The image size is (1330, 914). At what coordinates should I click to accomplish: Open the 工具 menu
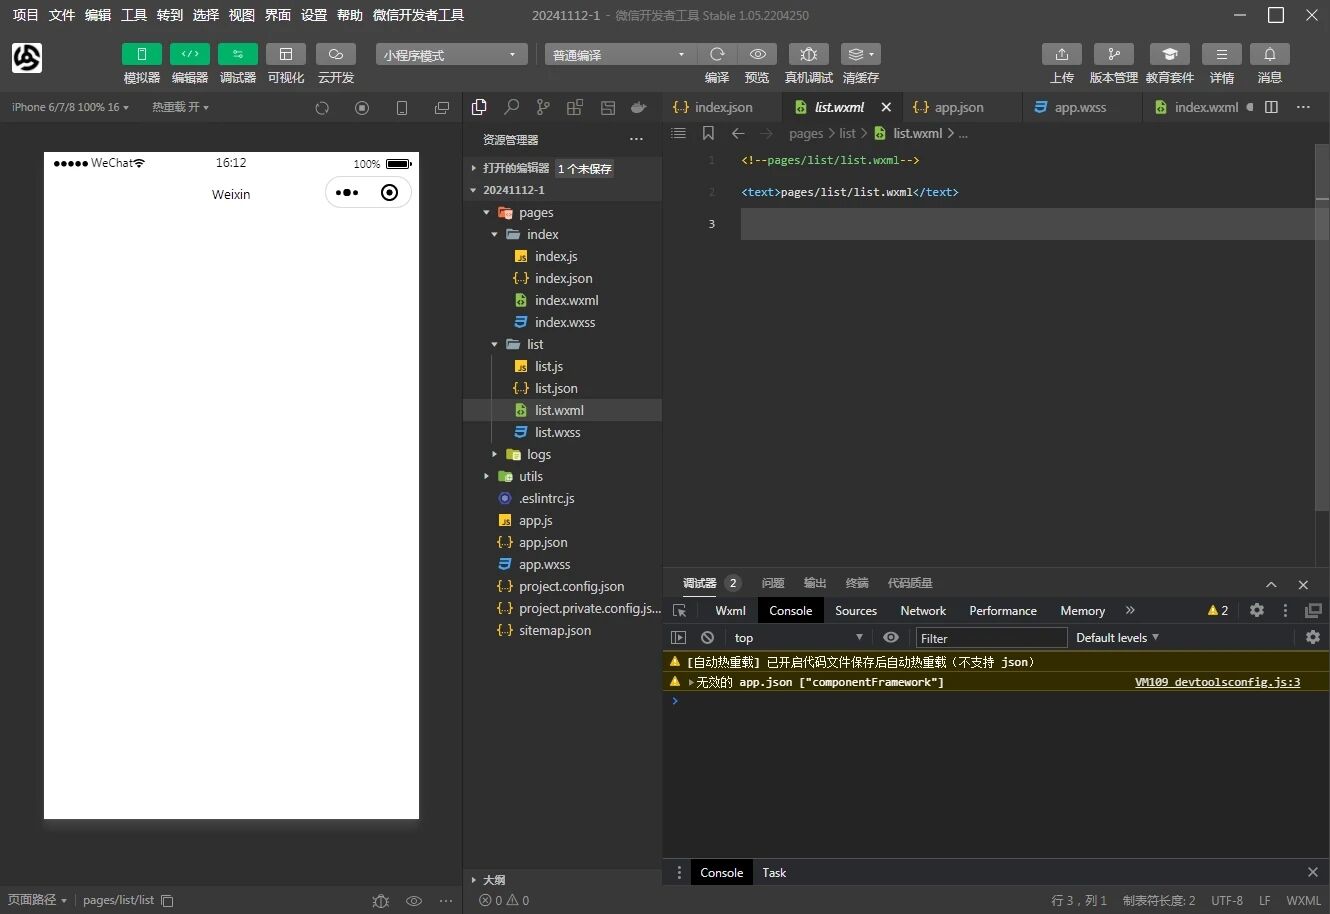pos(134,15)
